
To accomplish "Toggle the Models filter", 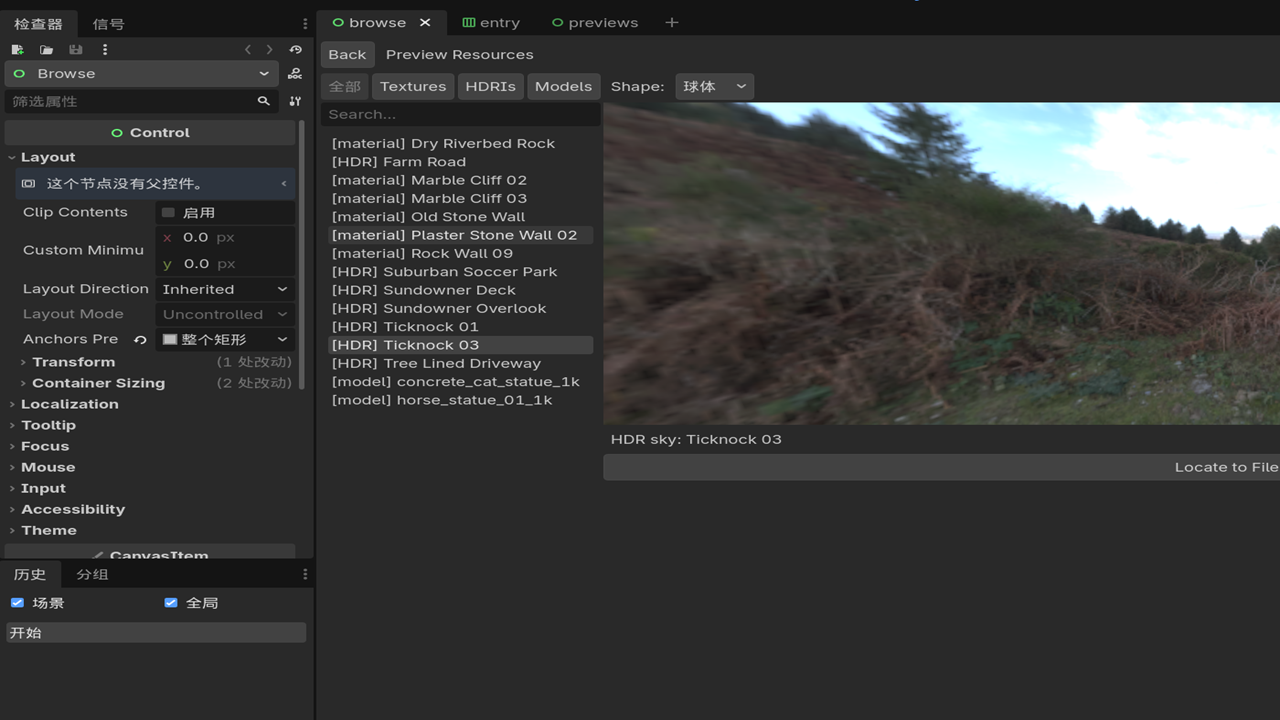I will pyautogui.click(x=563, y=86).
